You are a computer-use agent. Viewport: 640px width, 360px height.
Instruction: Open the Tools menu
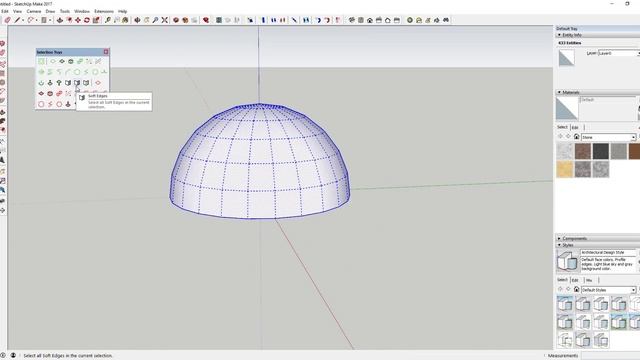[x=65, y=11]
